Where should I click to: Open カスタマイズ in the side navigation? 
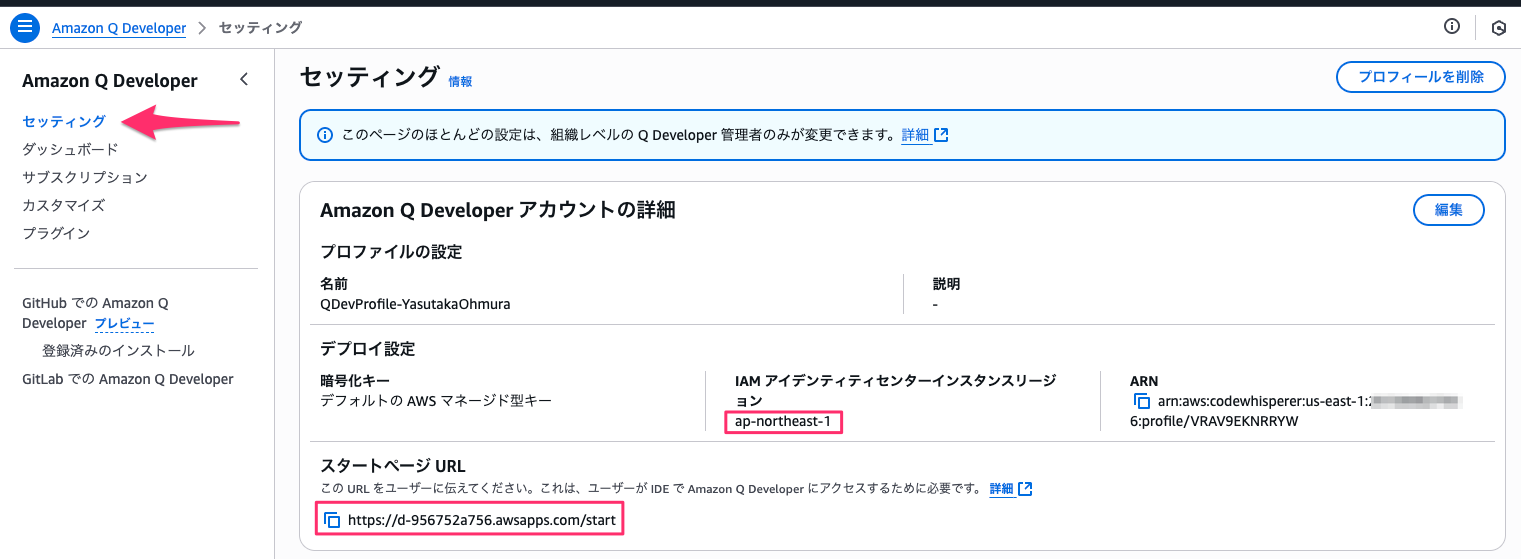[x=63, y=205]
